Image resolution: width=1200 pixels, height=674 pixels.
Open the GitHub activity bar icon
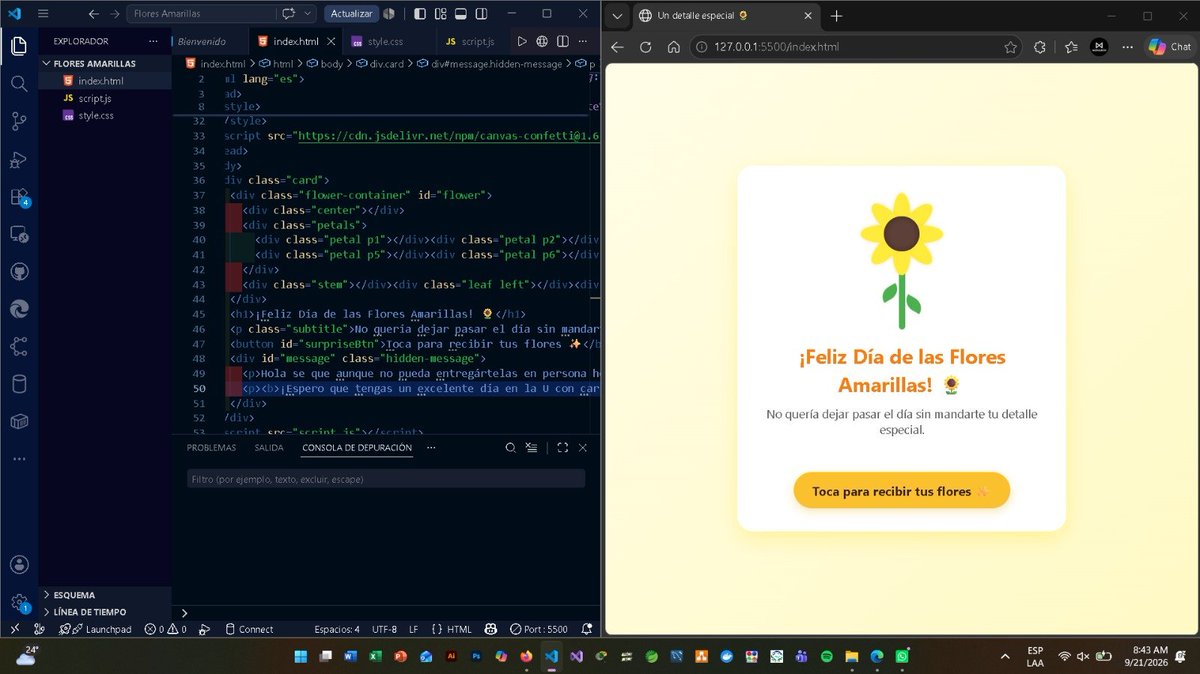(18, 272)
